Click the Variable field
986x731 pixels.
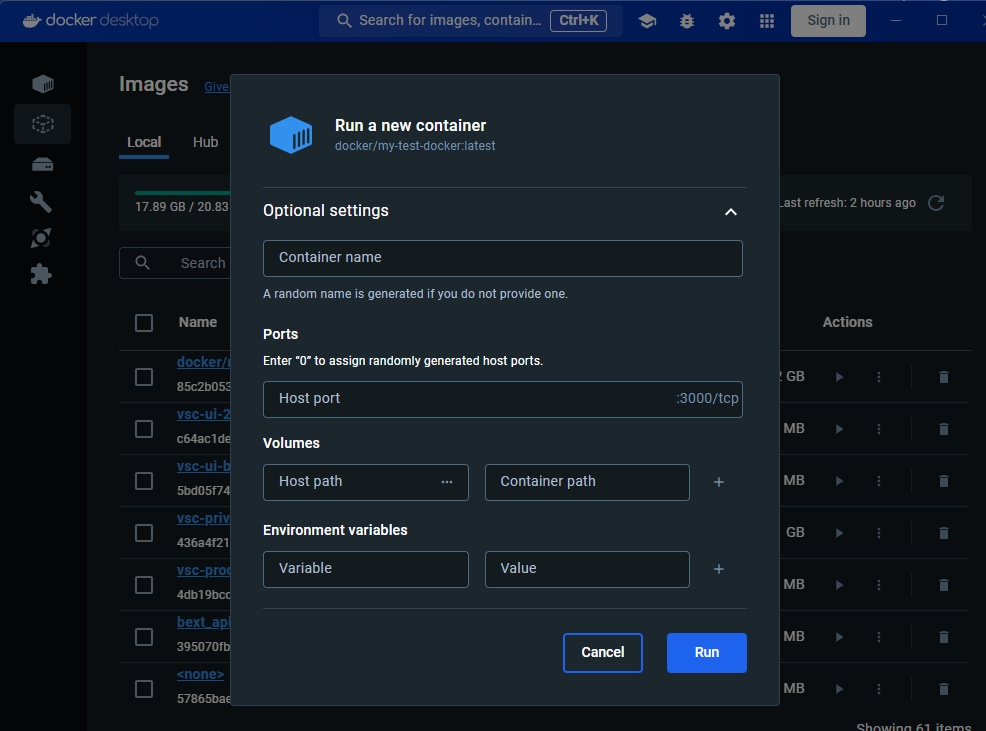(x=365, y=569)
